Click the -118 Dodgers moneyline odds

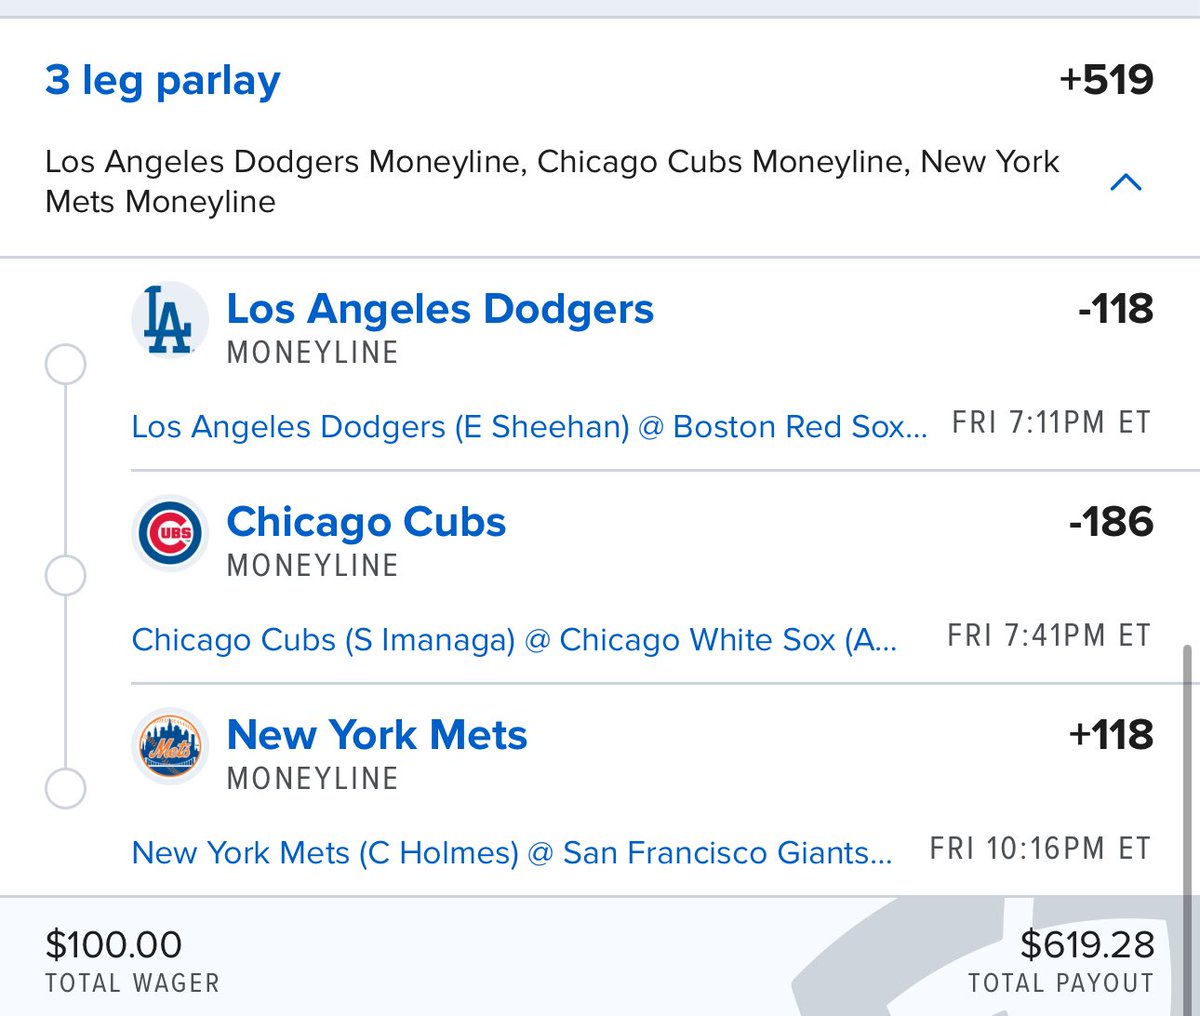click(1115, 309)
